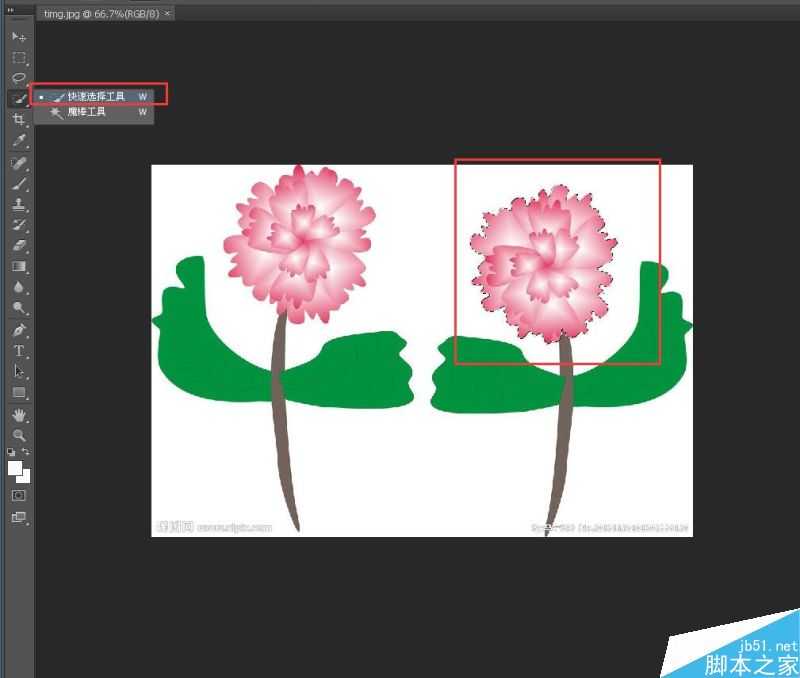Select the Clone Stamp tool
This screenshot has width=800, height=678.
[18, 205]
